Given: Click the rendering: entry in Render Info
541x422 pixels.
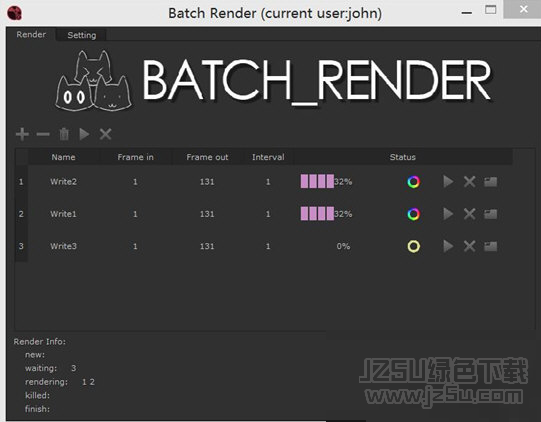Looking at the screenshot, I should pos(60,382).
